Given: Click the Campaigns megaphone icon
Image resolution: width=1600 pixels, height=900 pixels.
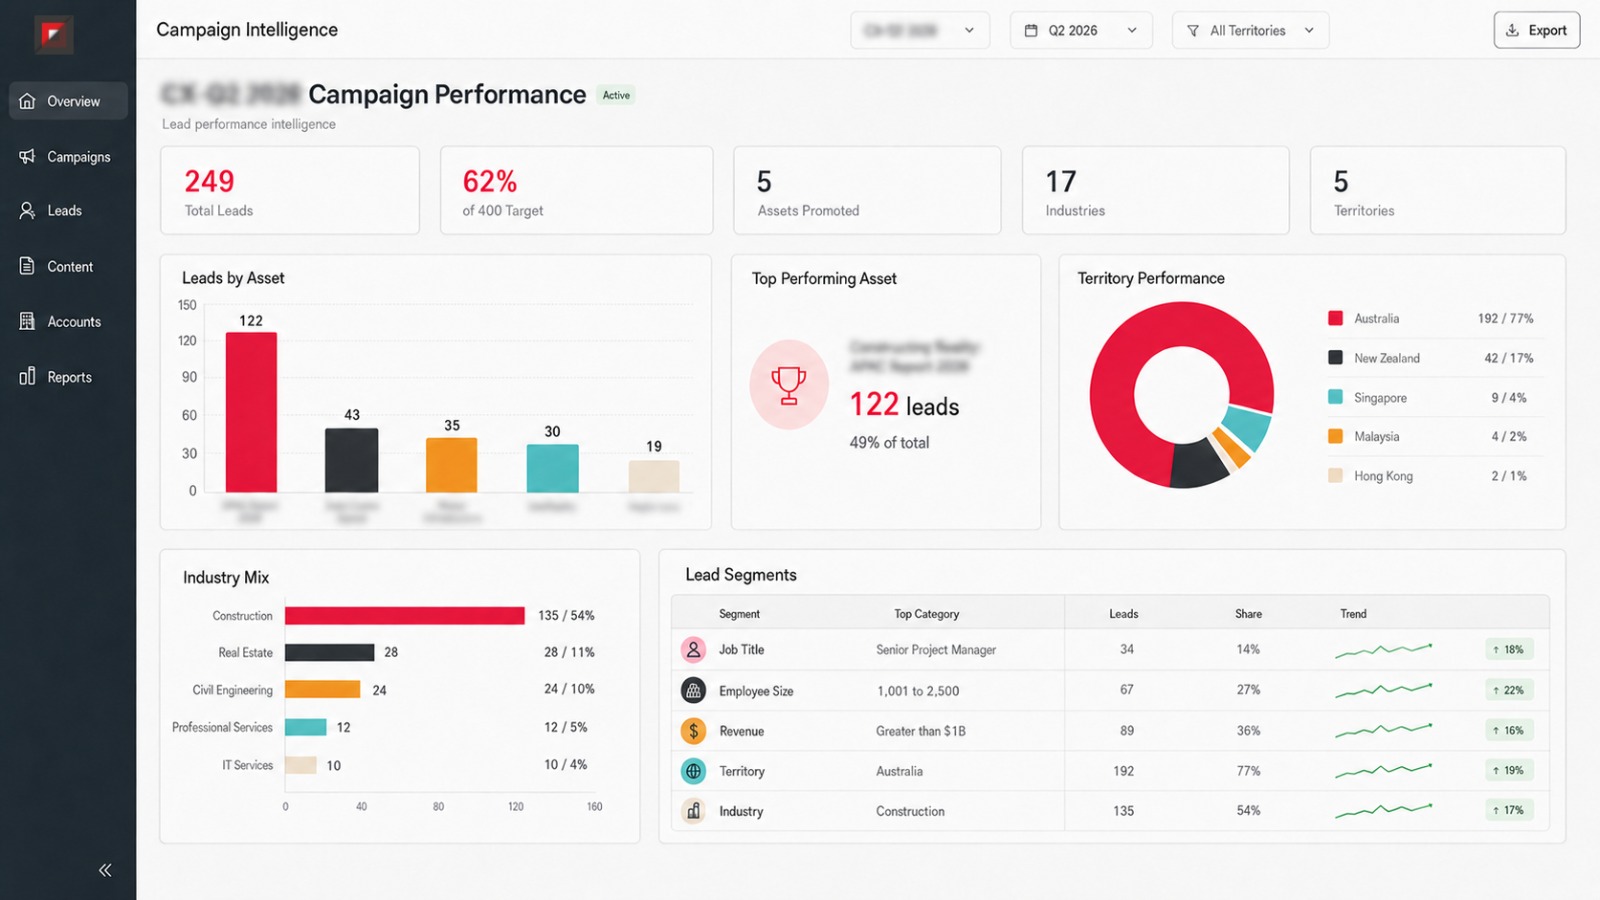Looking at the screenshot, I should 27,156.
